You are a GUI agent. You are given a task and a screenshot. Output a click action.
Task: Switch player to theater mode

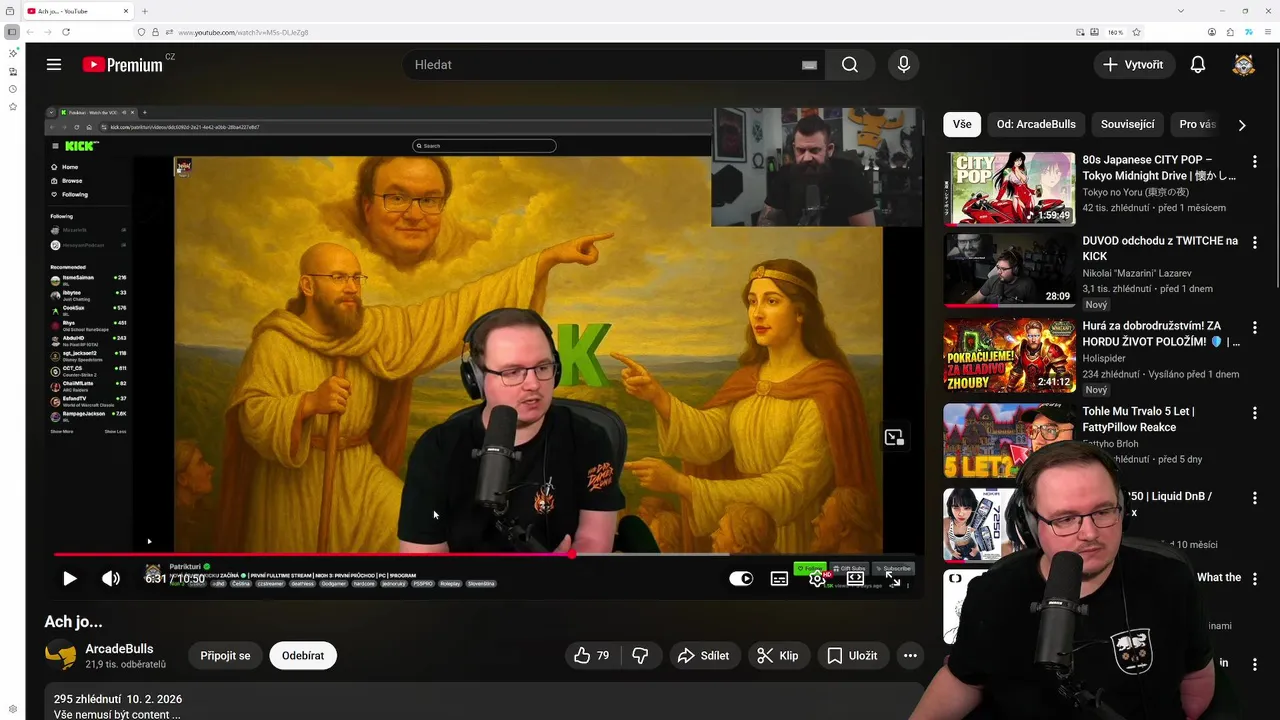click(x=855, y=578)
